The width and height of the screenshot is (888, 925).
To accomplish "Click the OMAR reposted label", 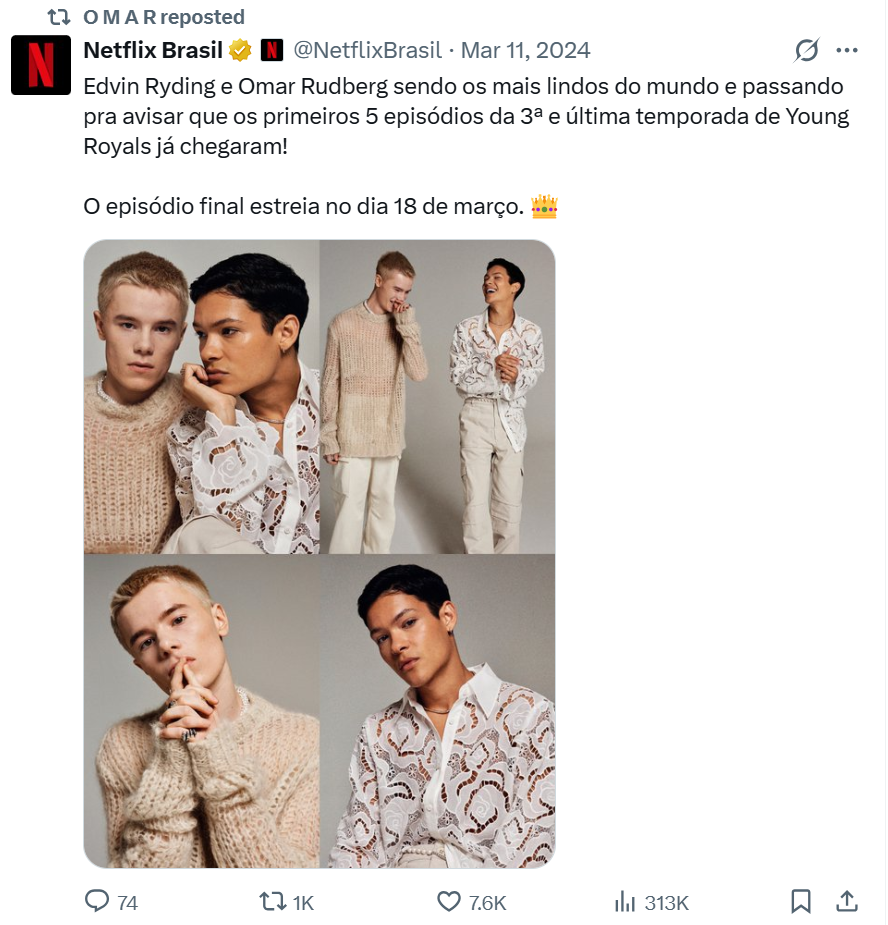I will pyautogui.click(x=163, y=17).
